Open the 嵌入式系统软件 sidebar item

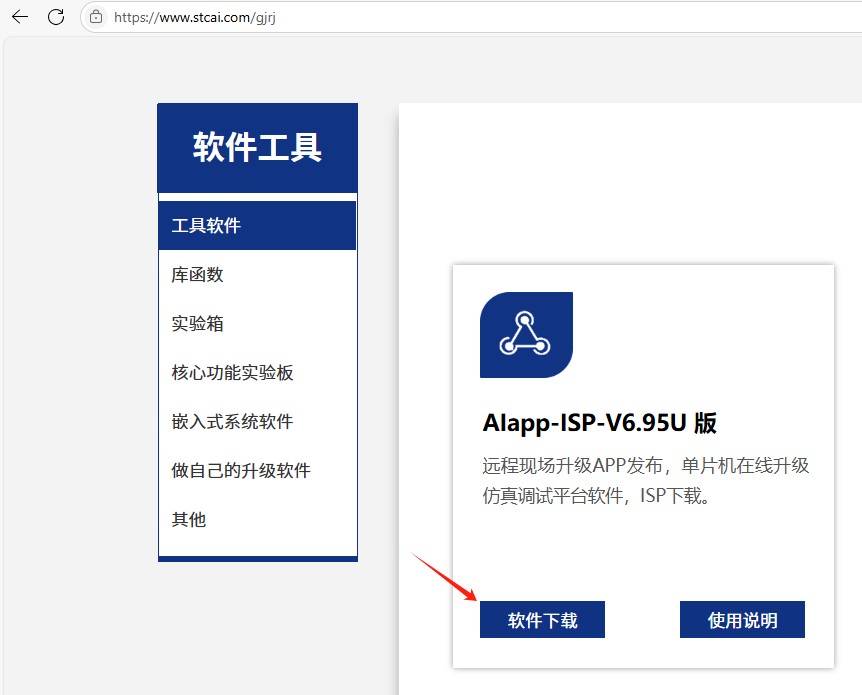coord(257,422)
